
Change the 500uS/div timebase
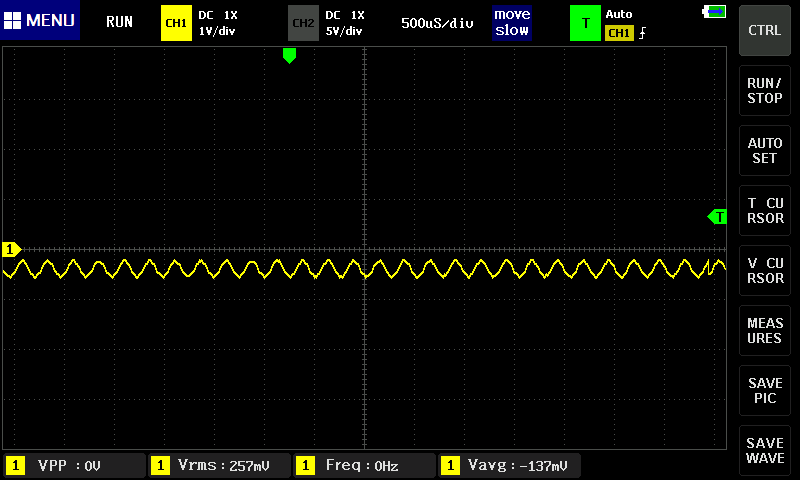[437, 23]
